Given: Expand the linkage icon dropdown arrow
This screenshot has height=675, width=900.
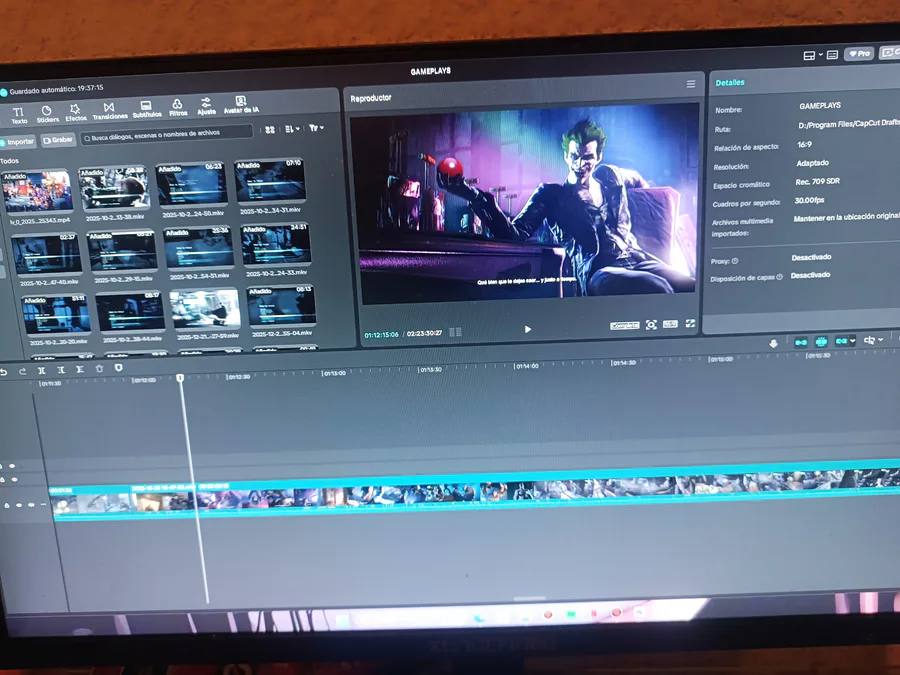Looking at the screenshot, I should 852,340.
